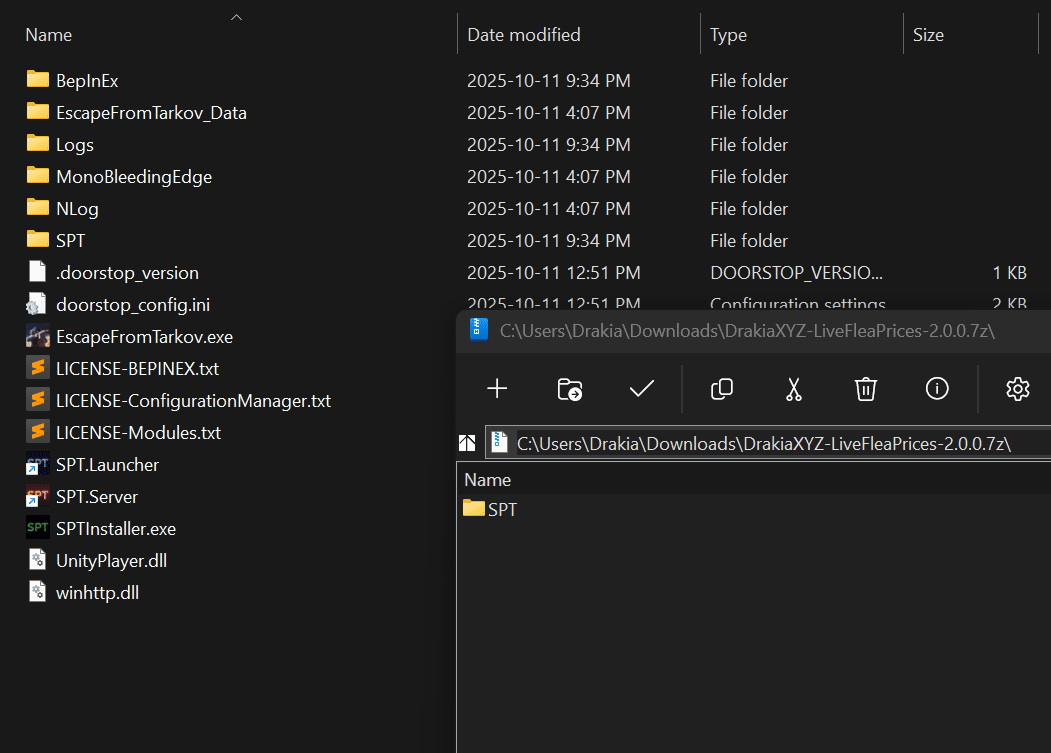Viewport: 1051px width, 753px height.
Task: Click the sort direction chevron above Name
Action: click(236, 17)
